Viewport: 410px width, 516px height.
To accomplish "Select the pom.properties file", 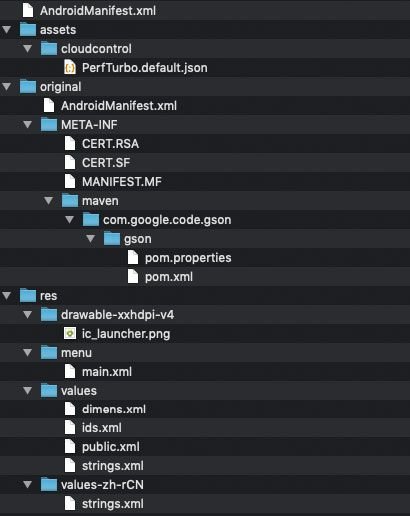I will (x=188, y=258).
